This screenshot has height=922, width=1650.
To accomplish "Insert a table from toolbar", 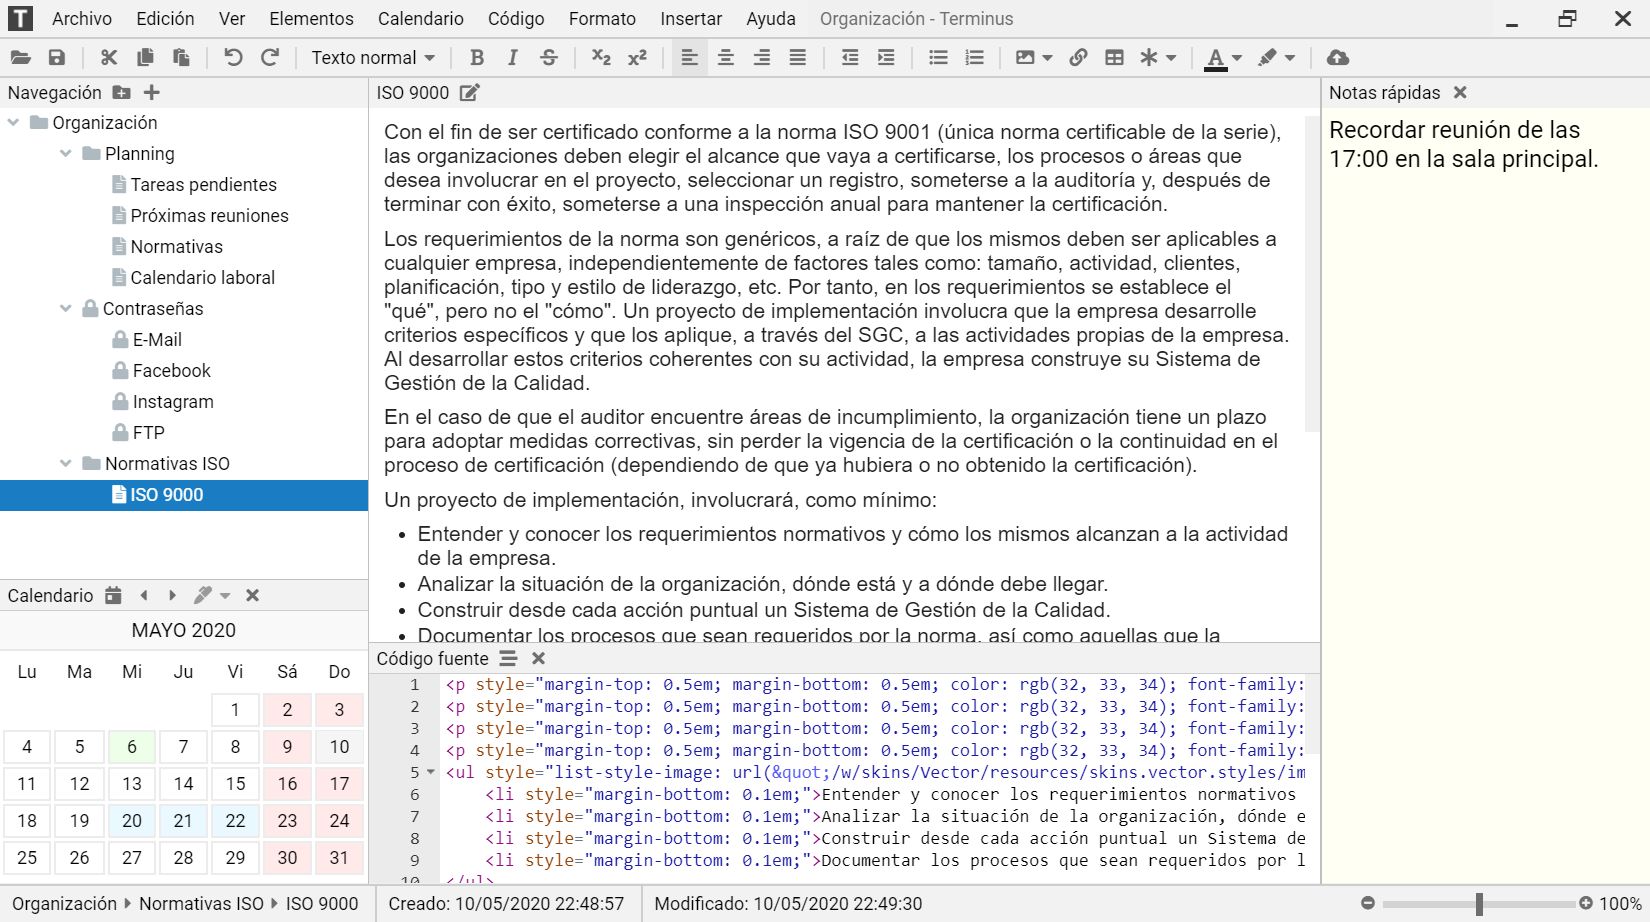I will (1114, 58).
